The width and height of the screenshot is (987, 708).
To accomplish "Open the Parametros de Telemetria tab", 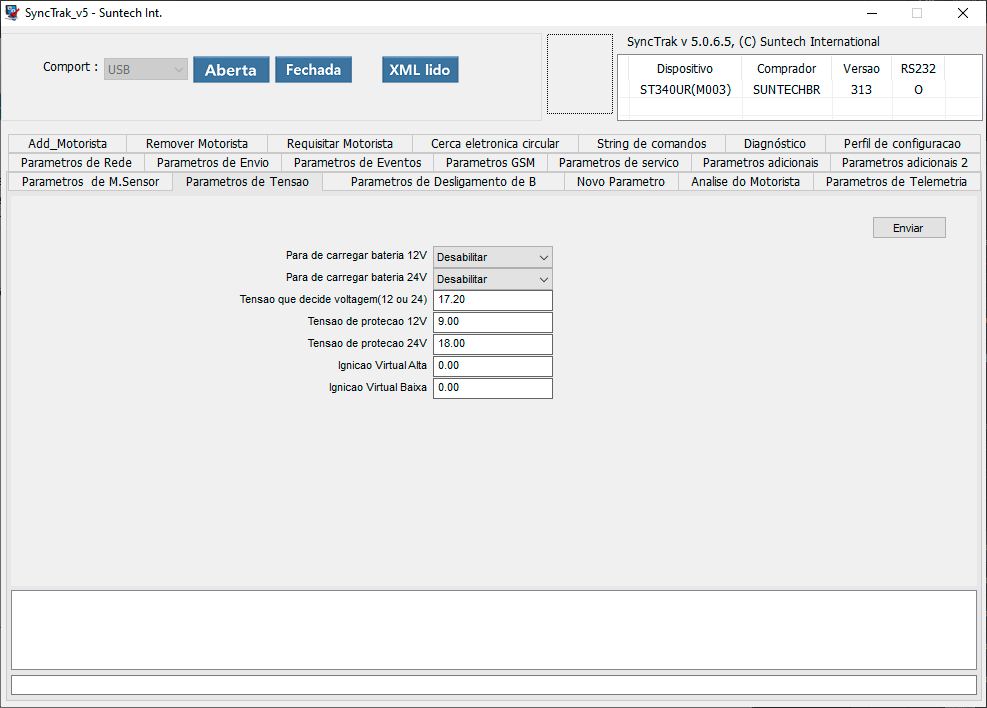I will coord(896,182).
